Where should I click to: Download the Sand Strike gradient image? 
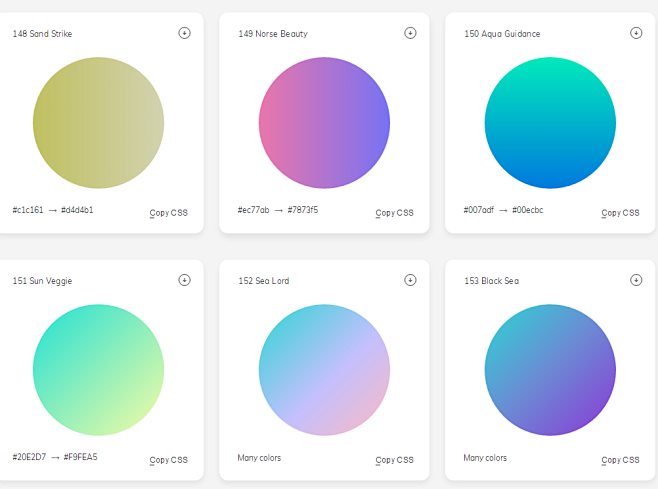pos(184,33)
